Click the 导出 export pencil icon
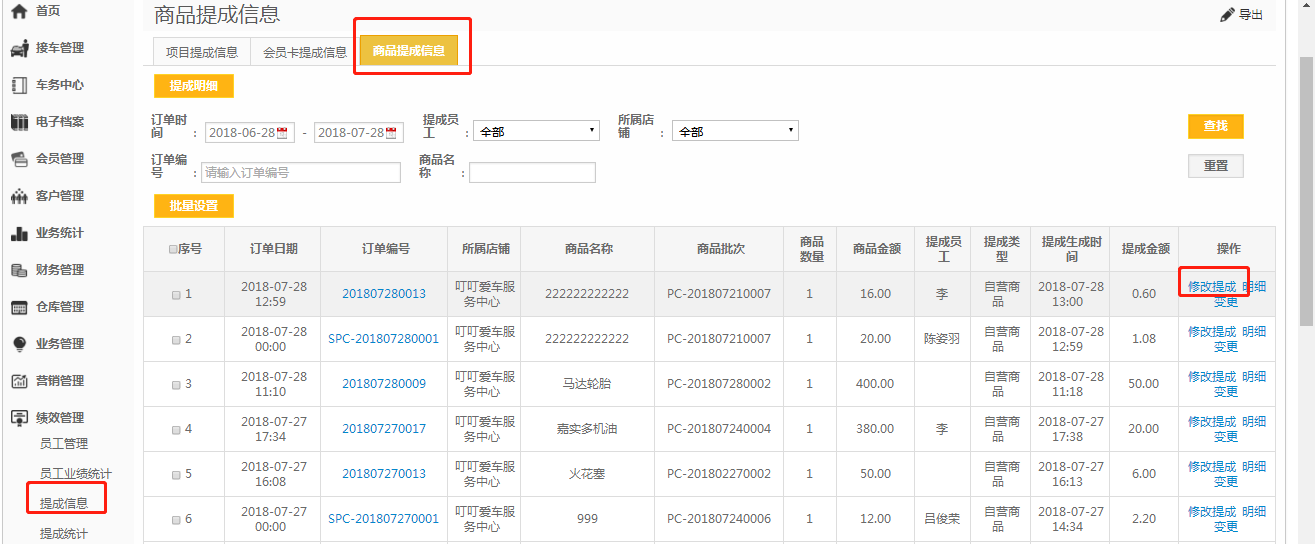The width and height of the screenshot is (1315, 544). 1228,15
